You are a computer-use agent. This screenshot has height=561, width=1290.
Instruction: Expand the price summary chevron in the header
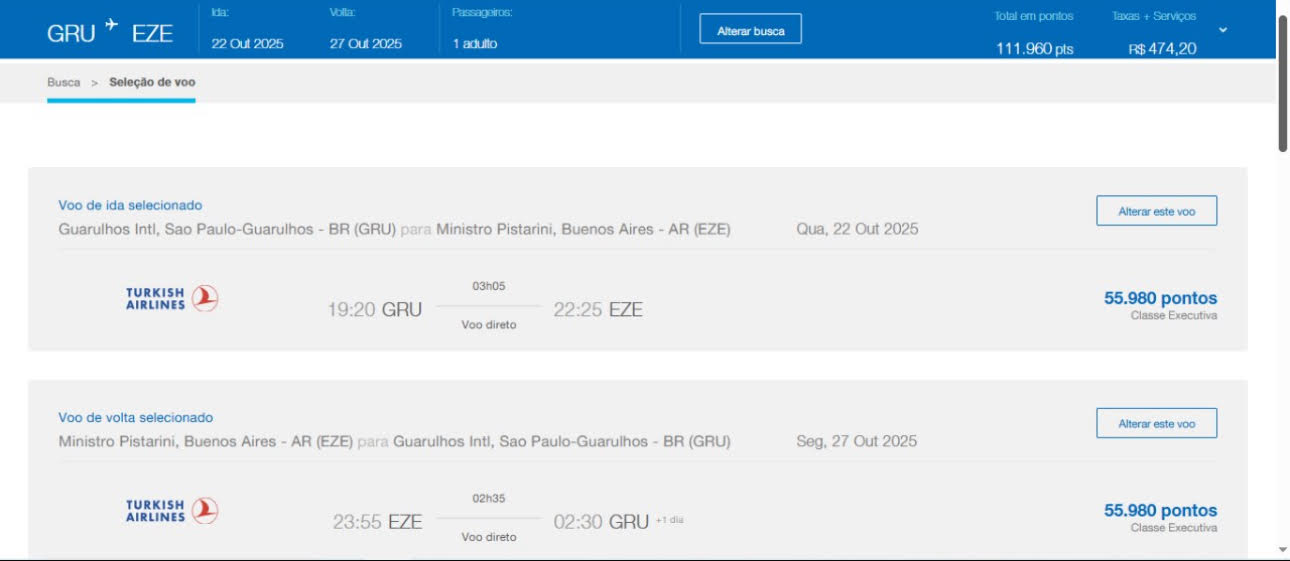(x=1222, y=30)
